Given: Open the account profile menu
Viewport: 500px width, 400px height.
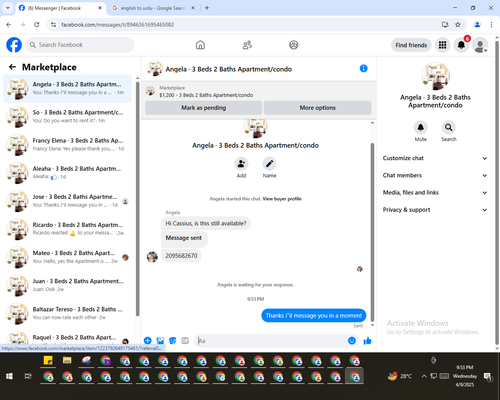Looking at the screenshot, I should (480, 45).
